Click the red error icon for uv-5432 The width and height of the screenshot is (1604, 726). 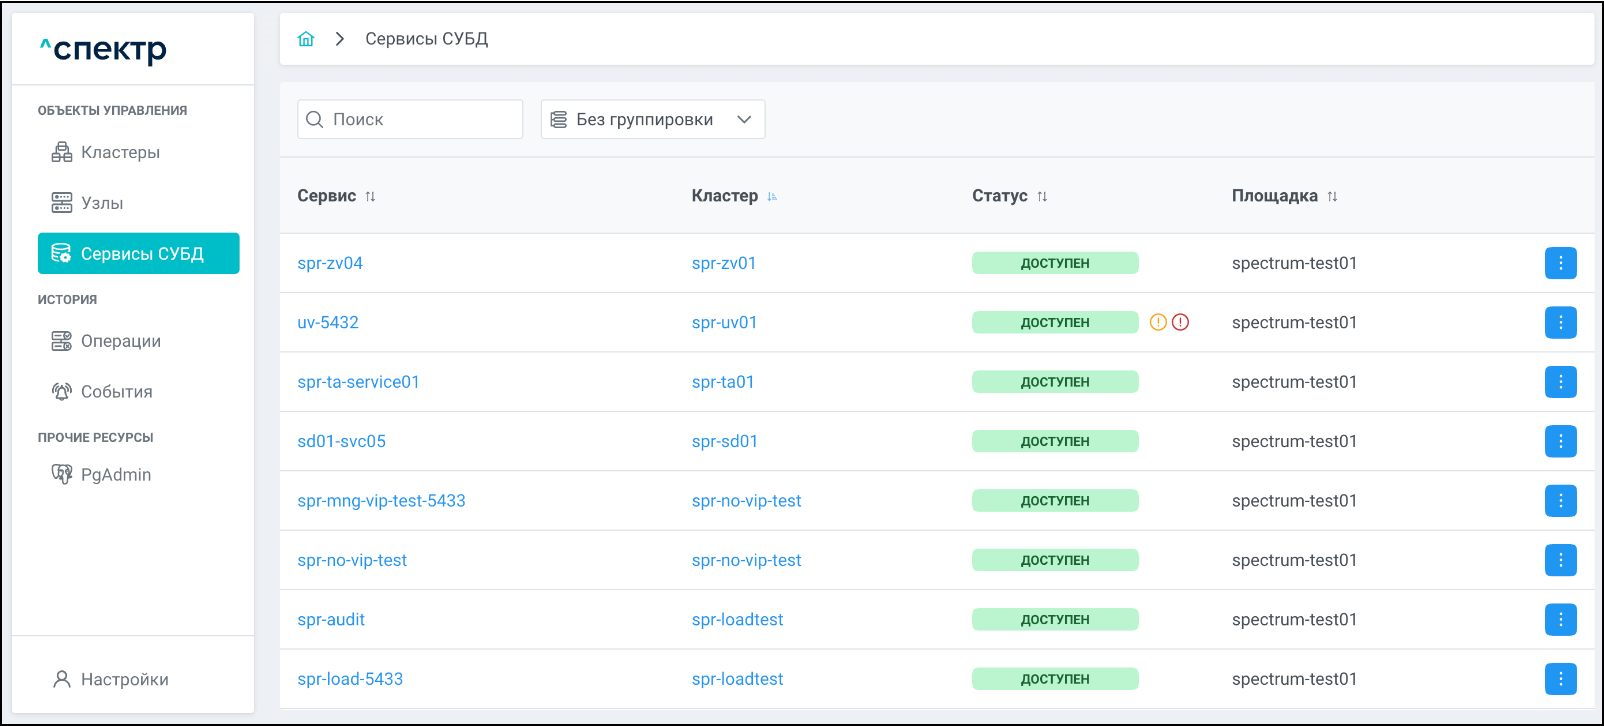[1180, 322]
